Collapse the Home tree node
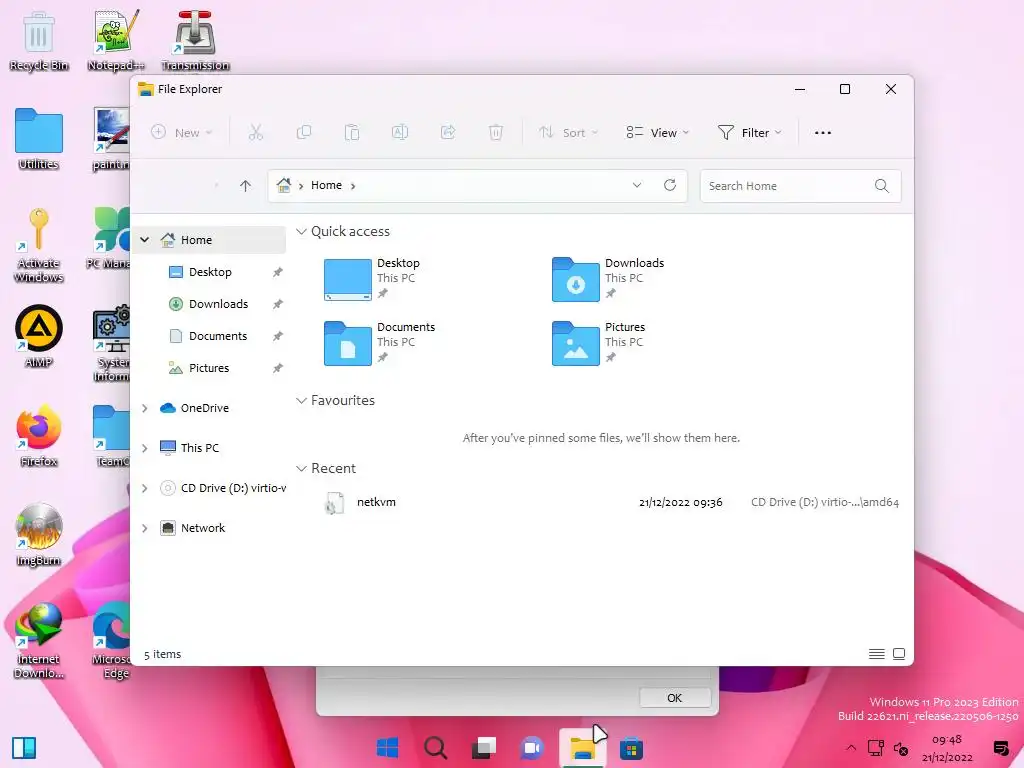Screen dimensions: 1024x768 (x=145, y=240)
